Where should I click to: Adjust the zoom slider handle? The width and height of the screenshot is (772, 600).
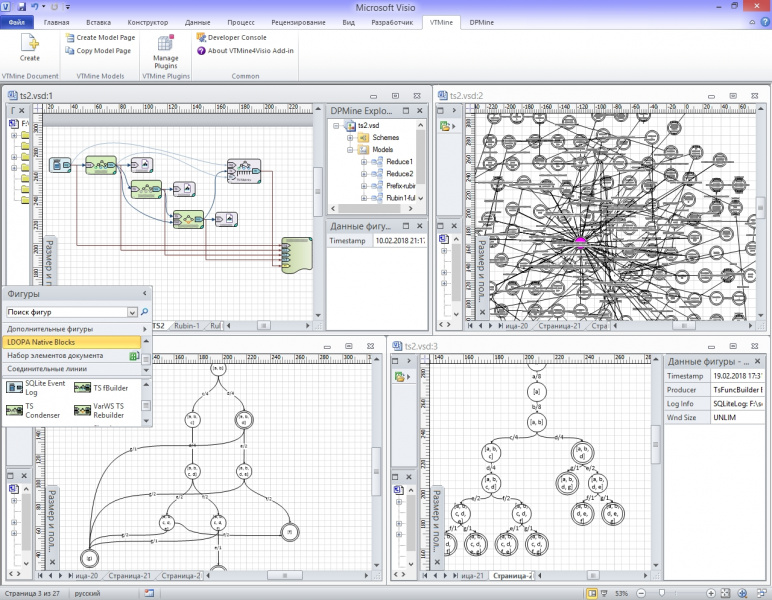point(662,594)
